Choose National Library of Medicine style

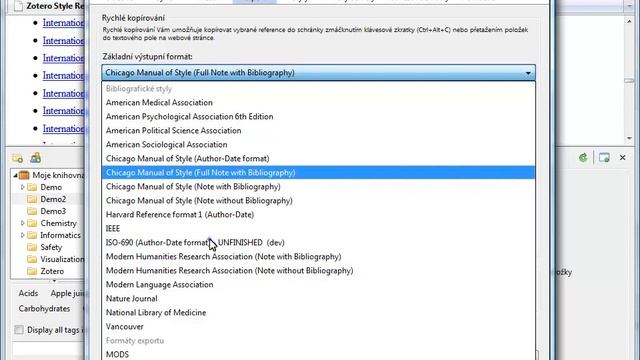318,312
